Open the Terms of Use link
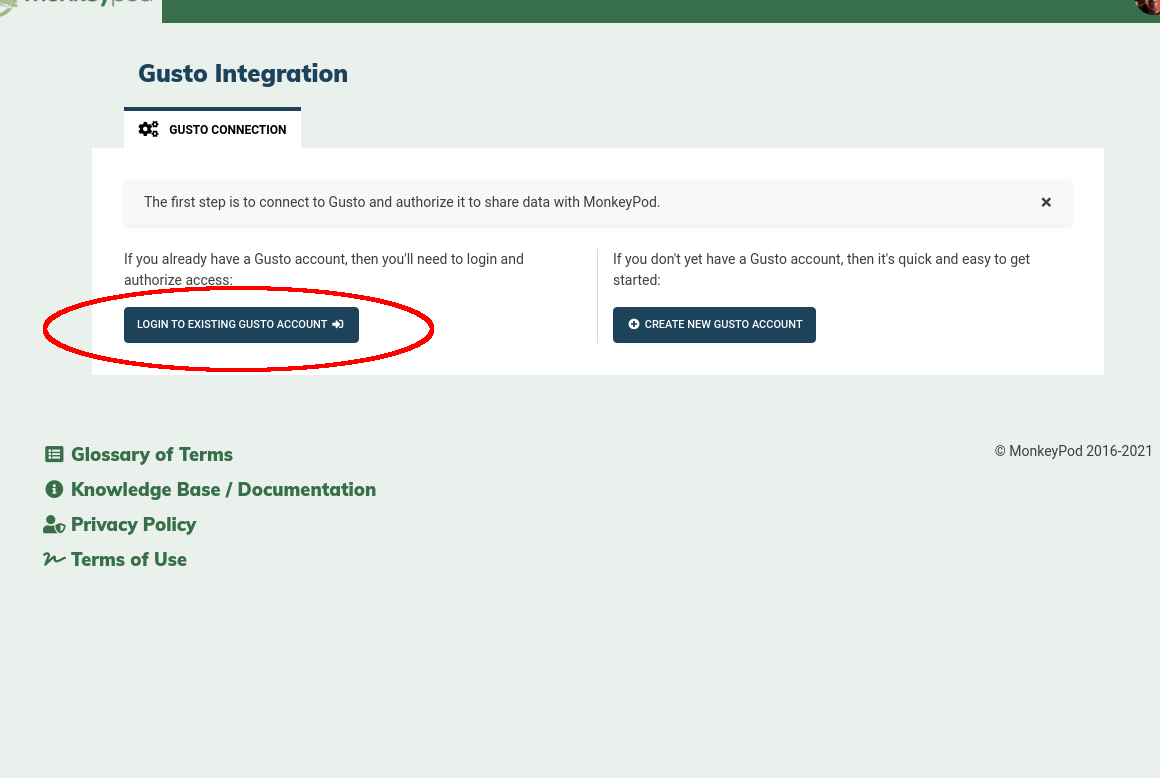 (129, 559)
